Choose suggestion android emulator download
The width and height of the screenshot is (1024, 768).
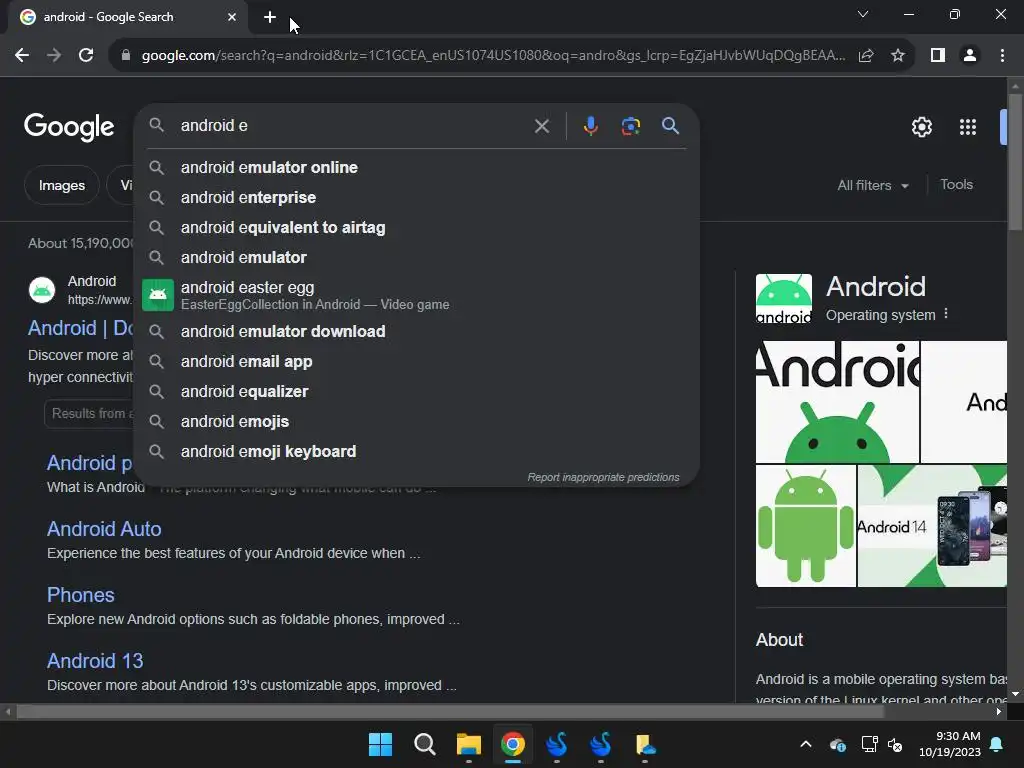coord(416,331)
